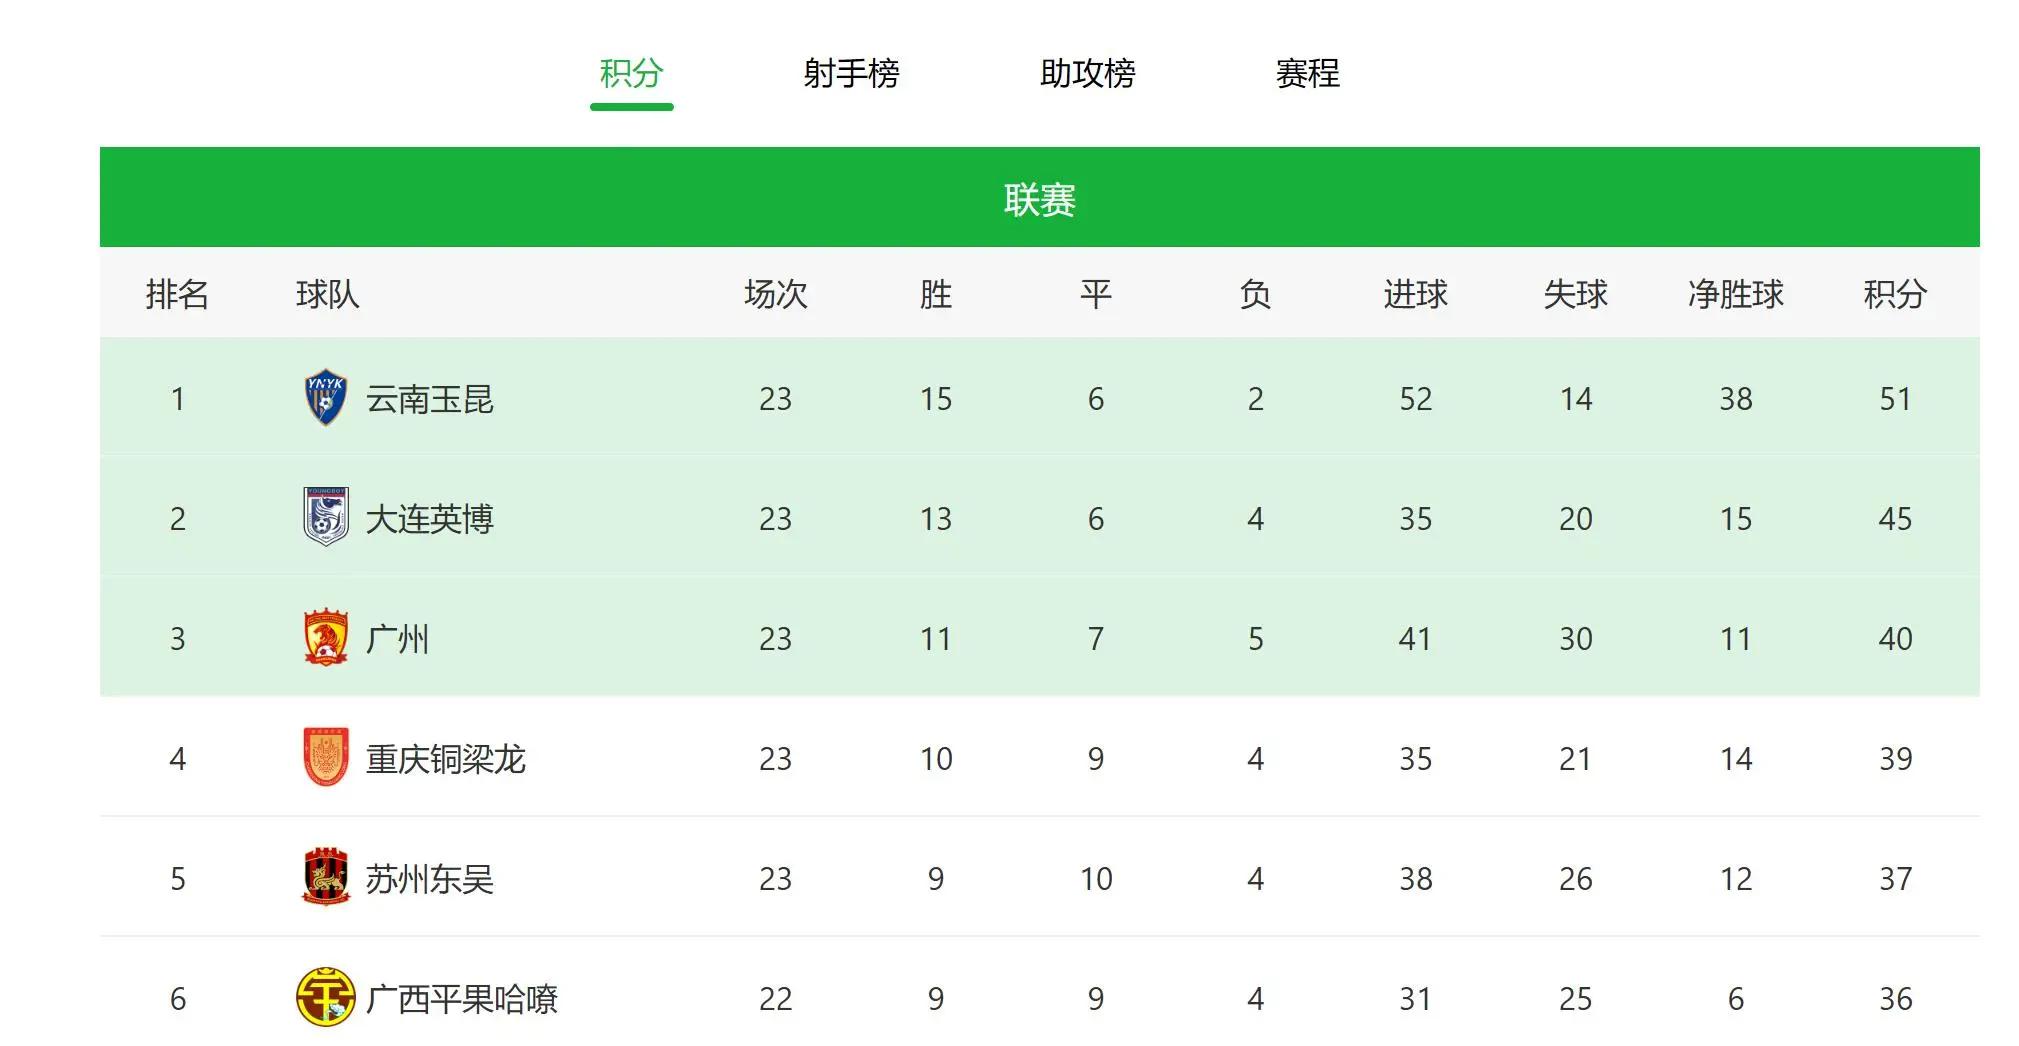The height and width of the screenshot is (1046, 2019).
Task: Click the 广州 team crest icon
Action: tap(325, 638)
